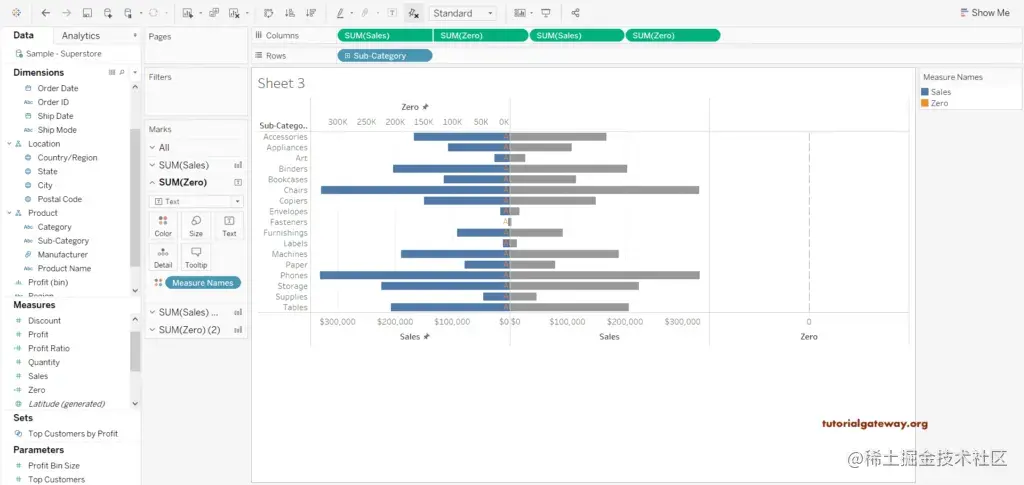The height and width of the screenshot is (485, 1024).
Task: Click the Highlight pen icon
Action: [x=340, y=12]
